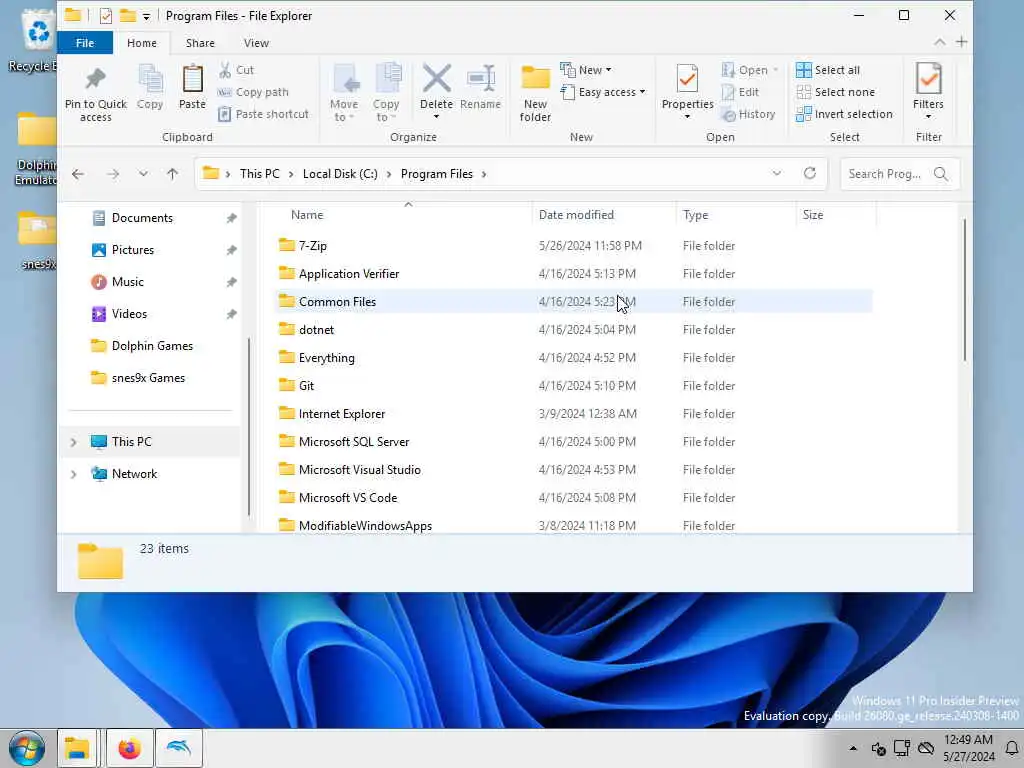Expand This PC tree node

73,442
